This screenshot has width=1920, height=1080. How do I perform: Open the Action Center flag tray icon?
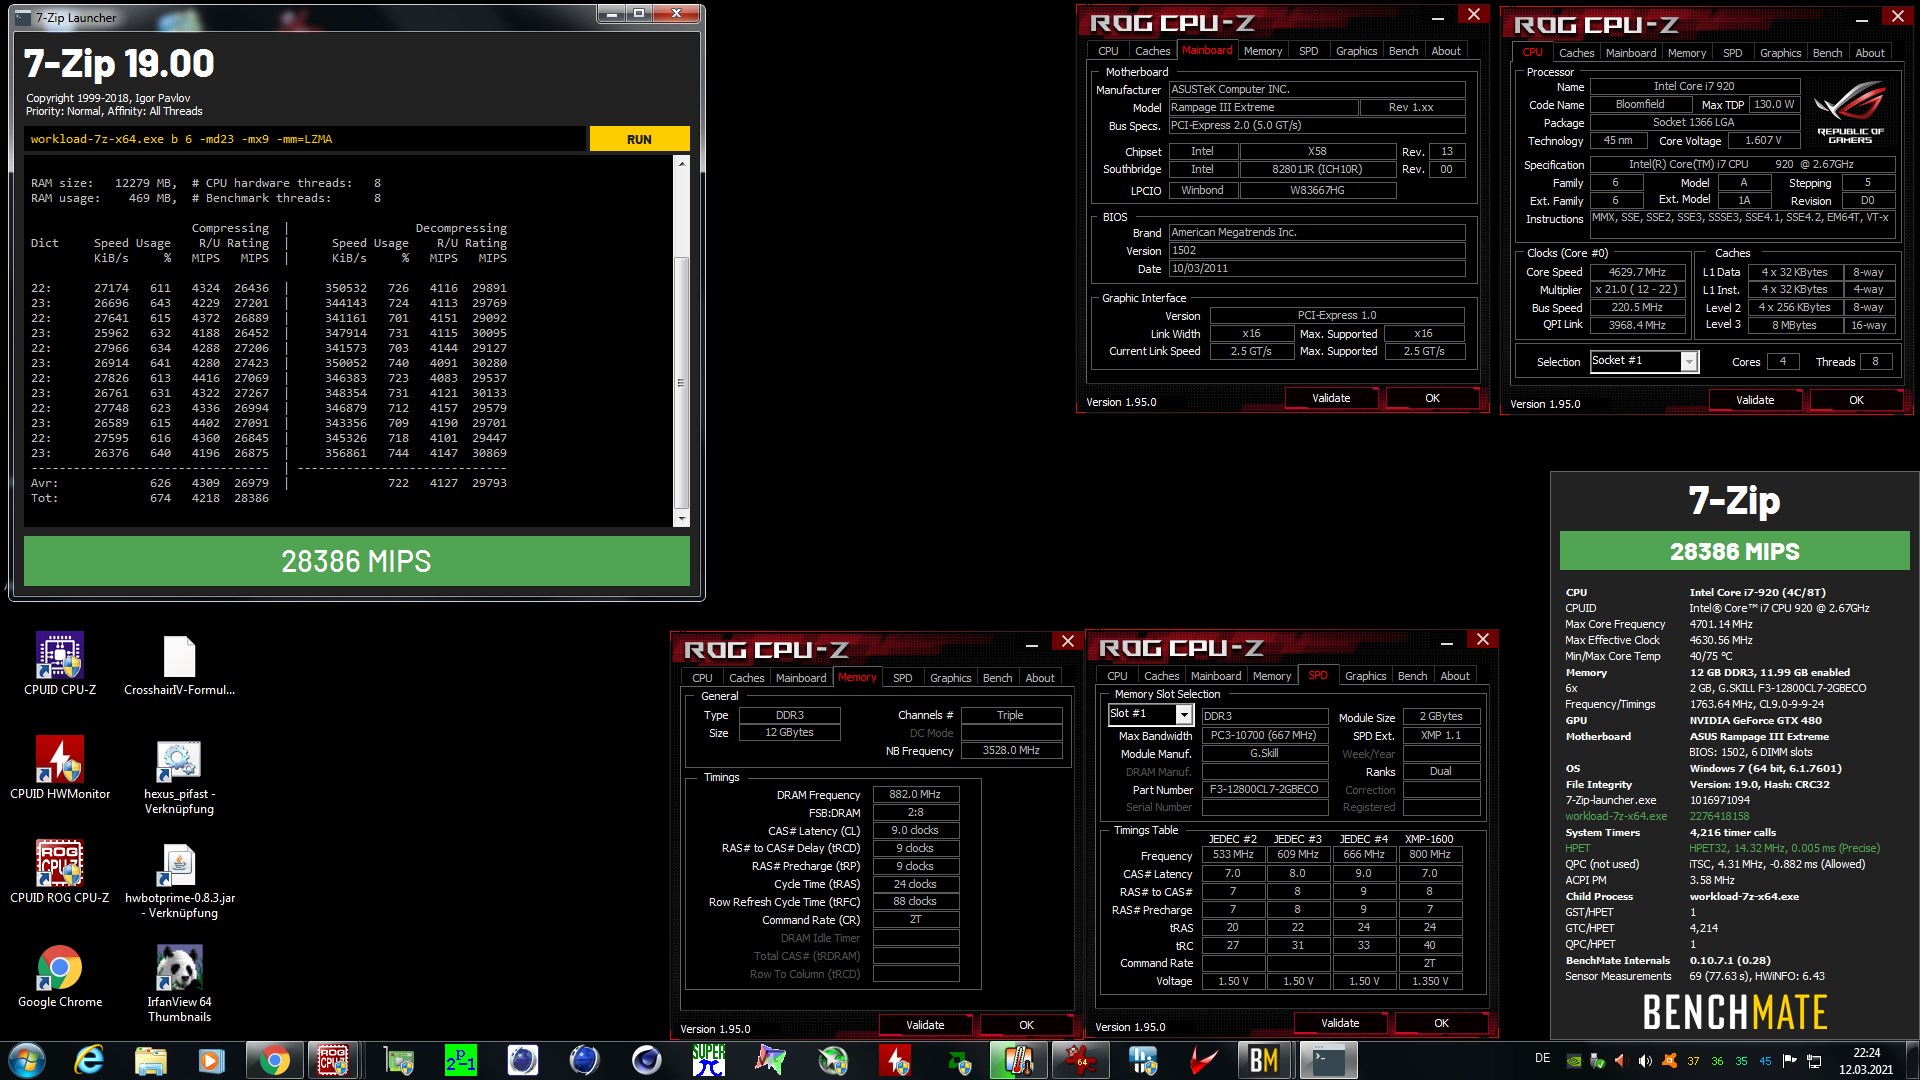(x=1790, y=1061)
